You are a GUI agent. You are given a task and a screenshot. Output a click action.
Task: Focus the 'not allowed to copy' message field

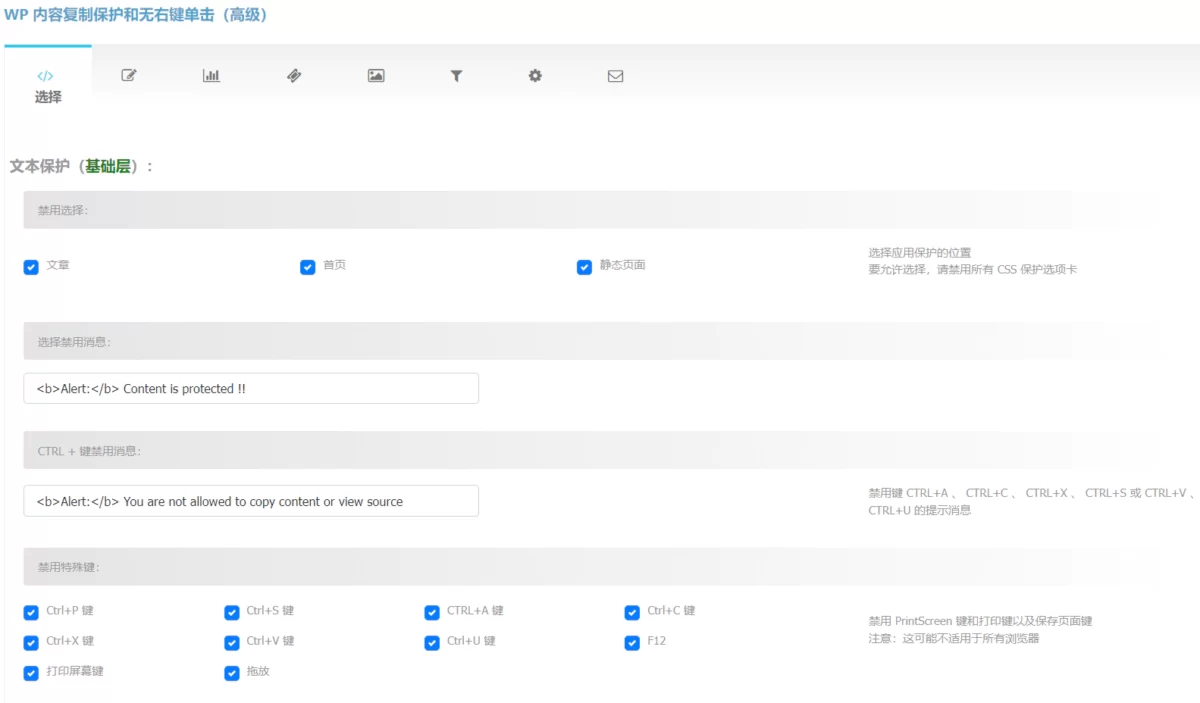click(251, 501)
